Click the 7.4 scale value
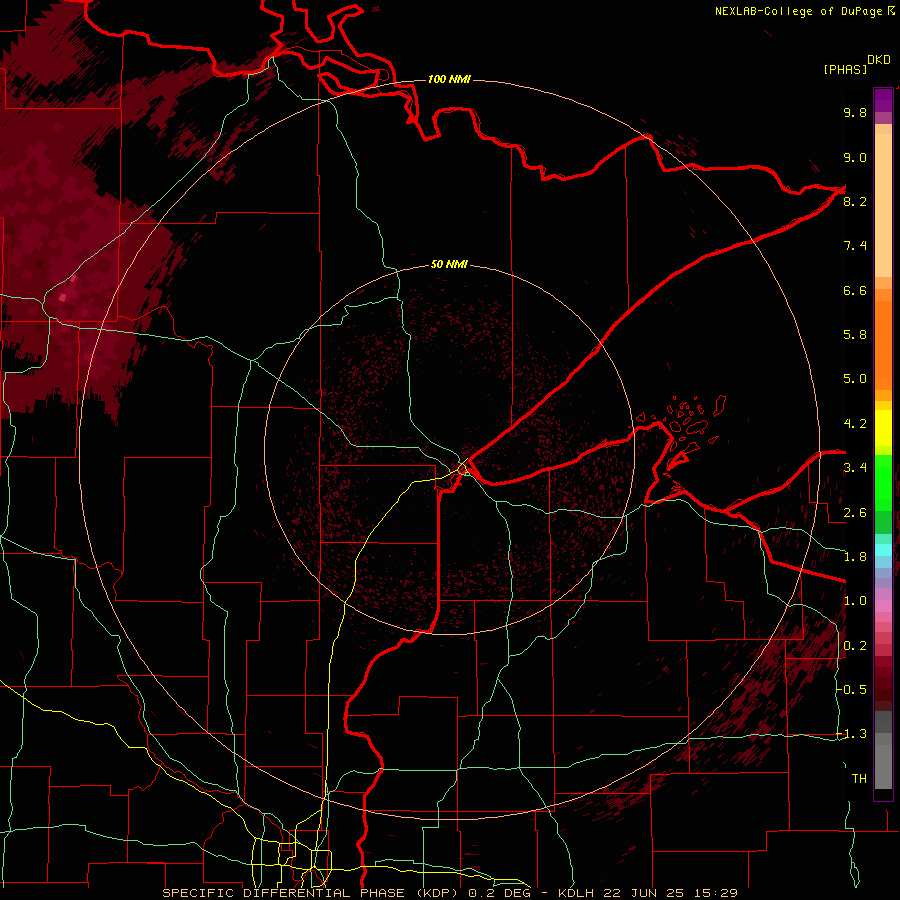This screenshot has height=900, width=900. (855, 246)
